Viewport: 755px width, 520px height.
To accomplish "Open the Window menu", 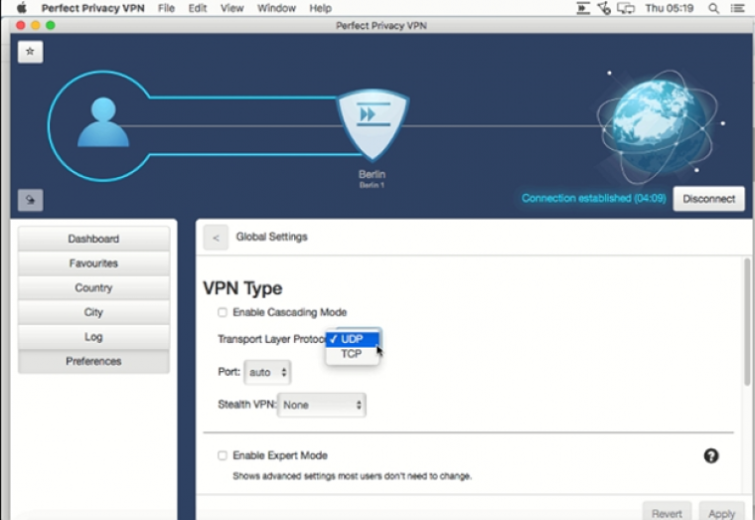I will click(276, 8).
